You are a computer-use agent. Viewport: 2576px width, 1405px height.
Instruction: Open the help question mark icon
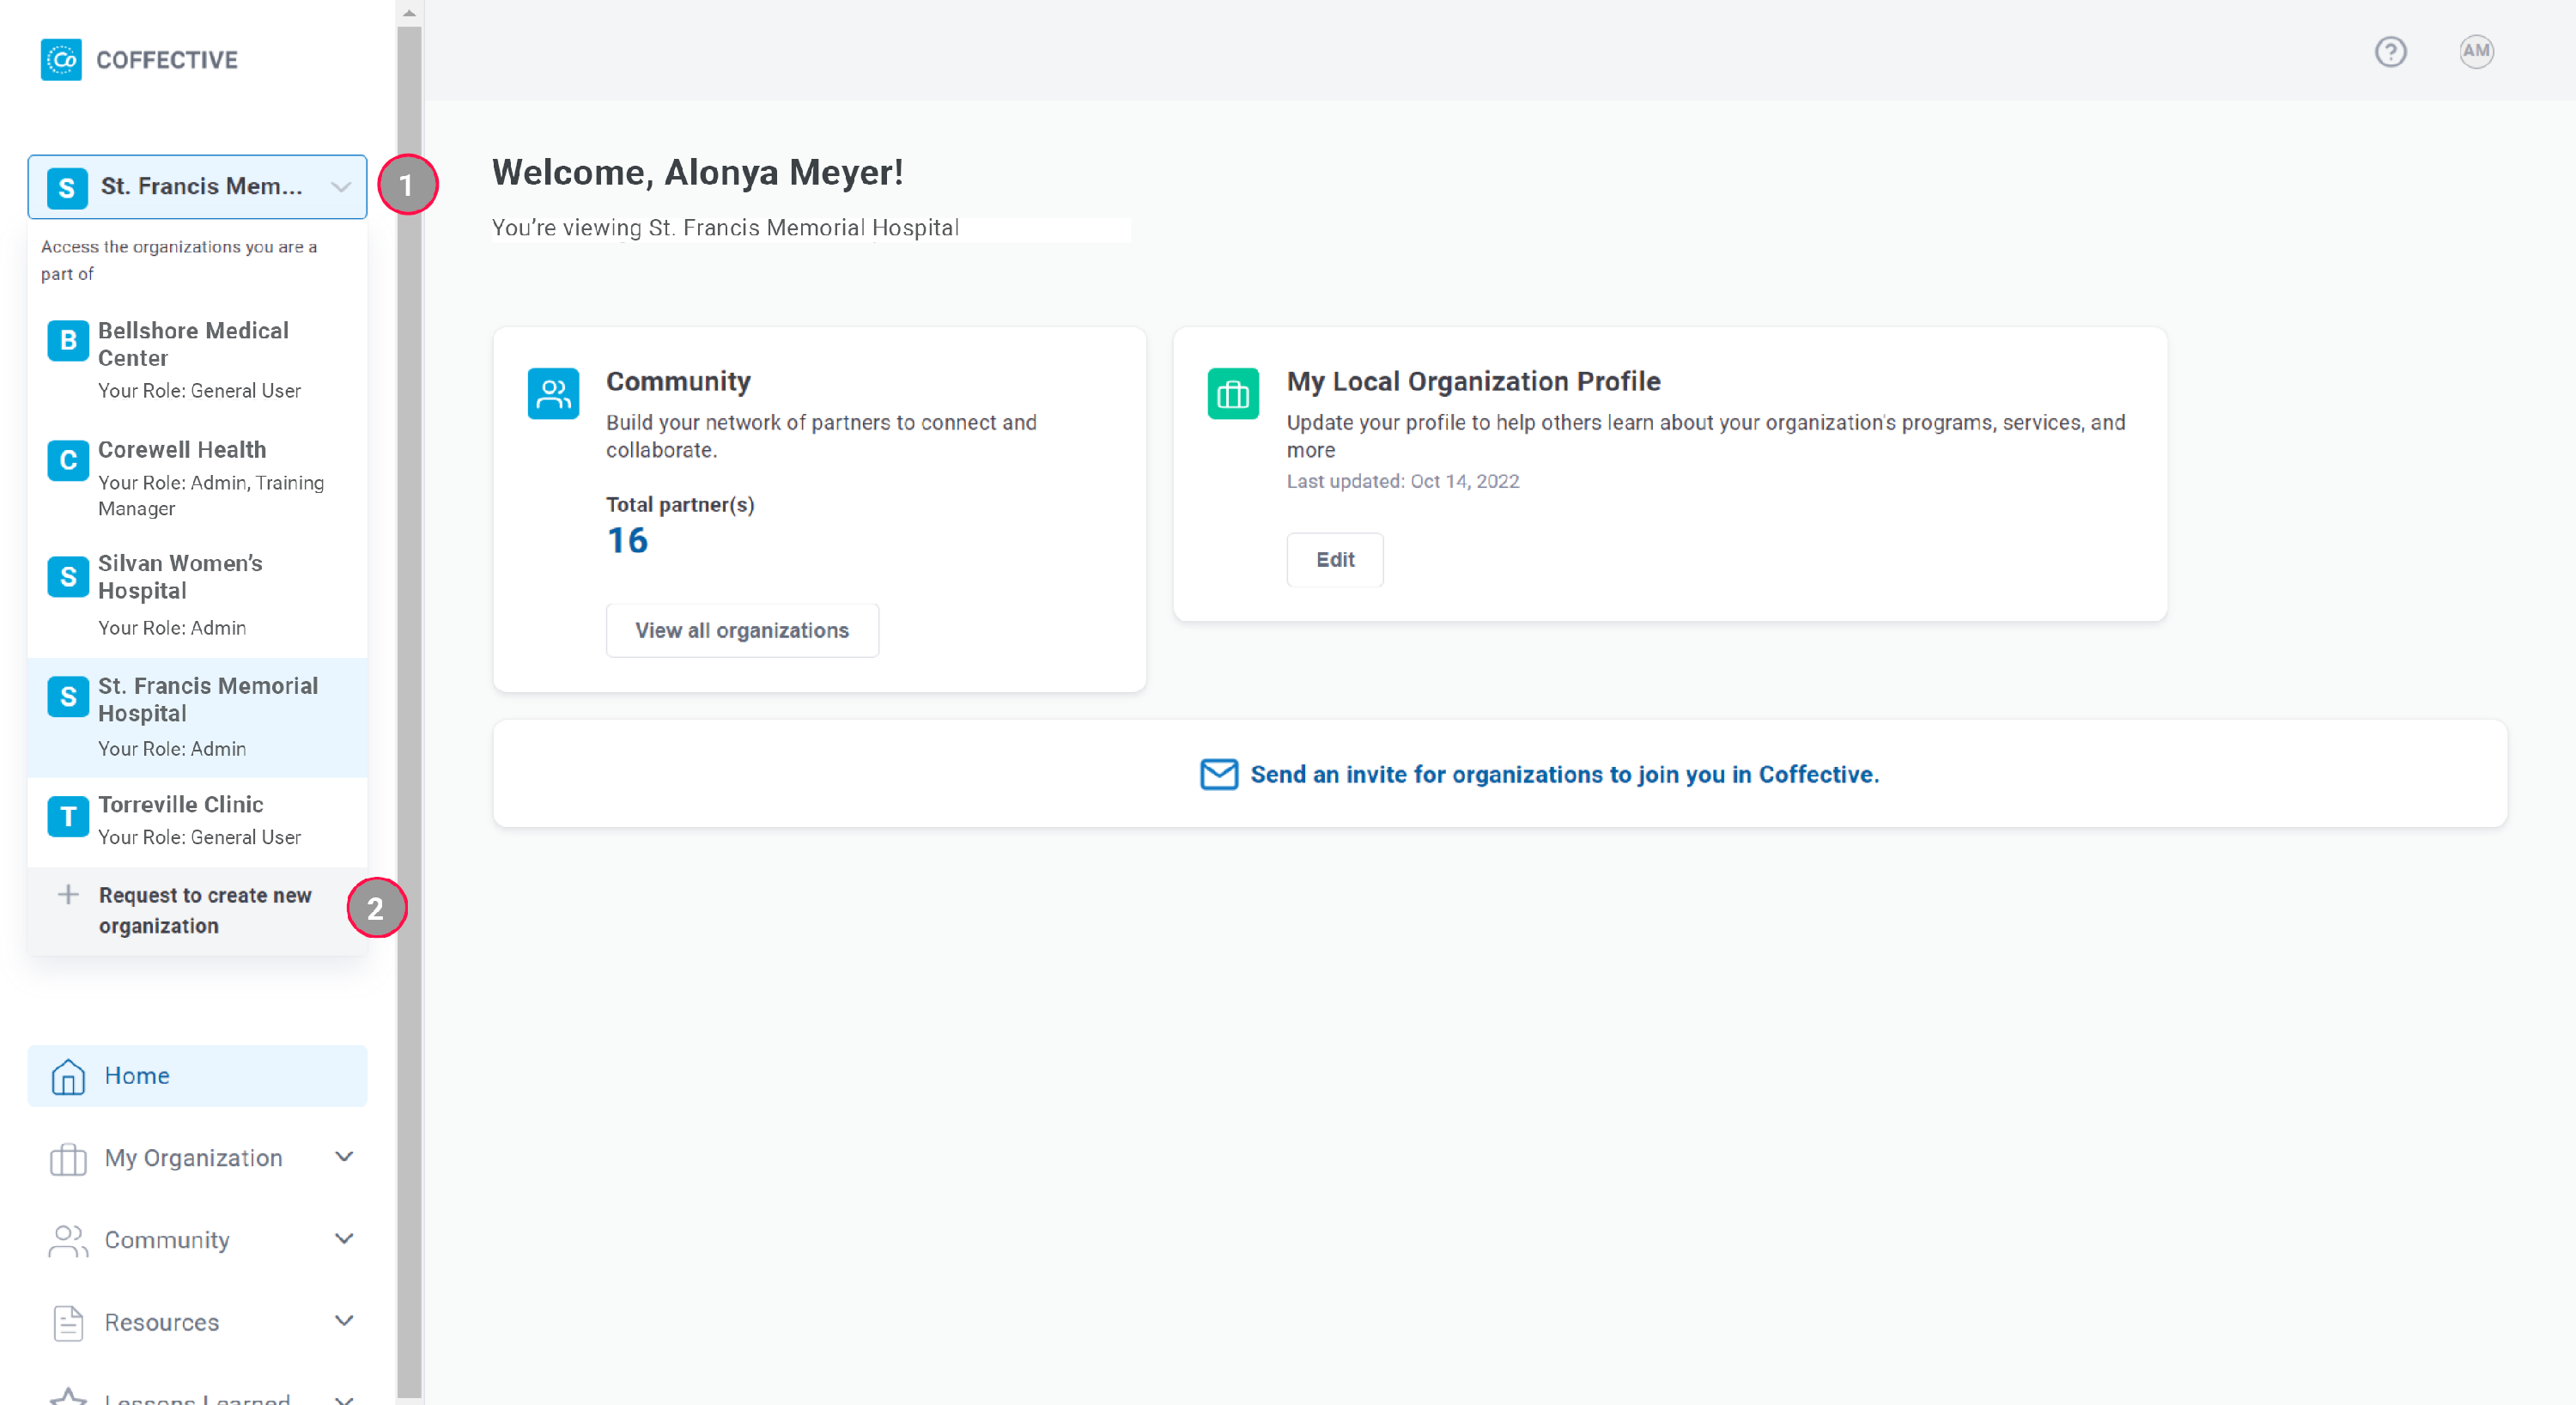[x=2390, y=52]
